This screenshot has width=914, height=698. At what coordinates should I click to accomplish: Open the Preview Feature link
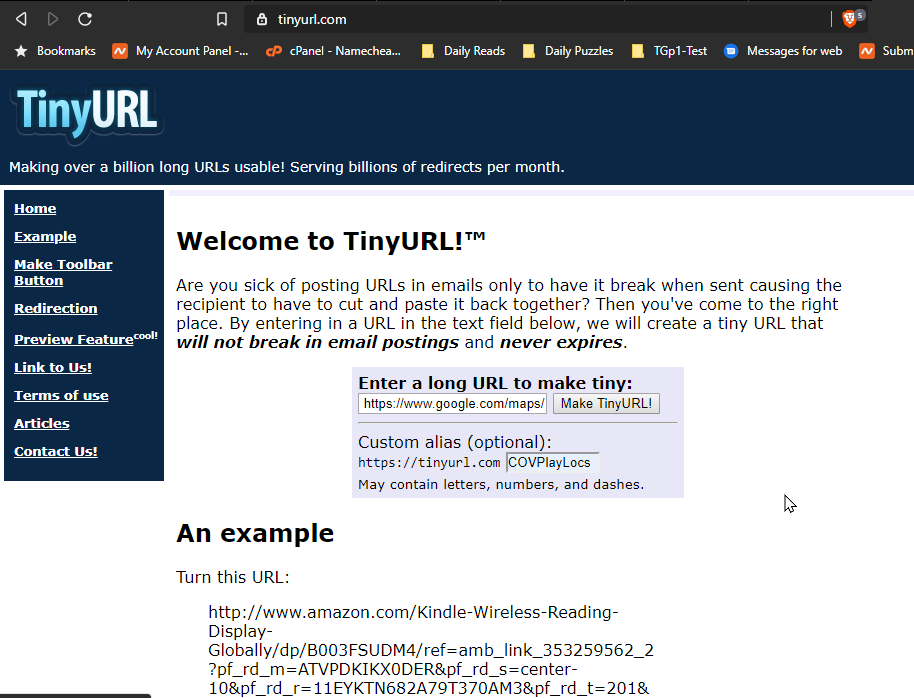pos(73,339)
